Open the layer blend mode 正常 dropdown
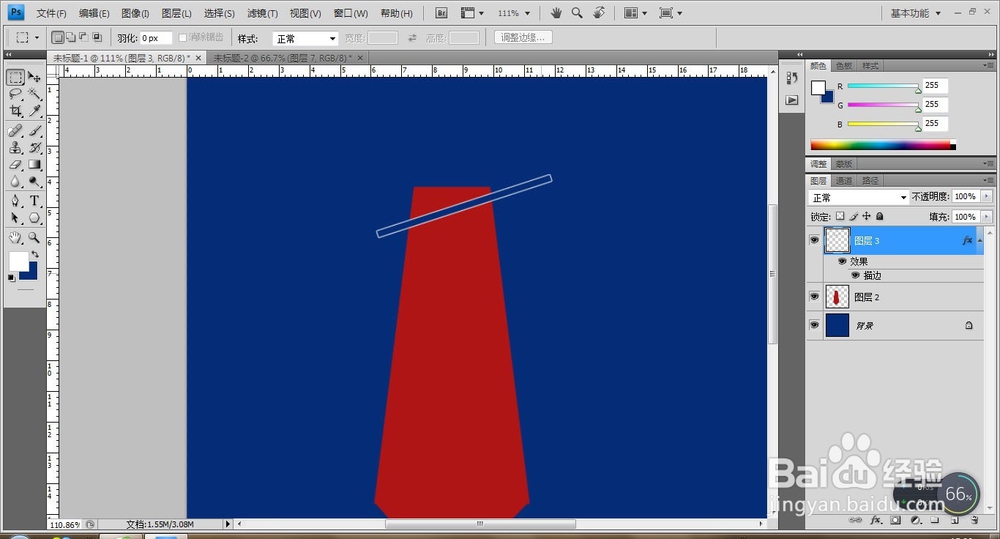 858,197
